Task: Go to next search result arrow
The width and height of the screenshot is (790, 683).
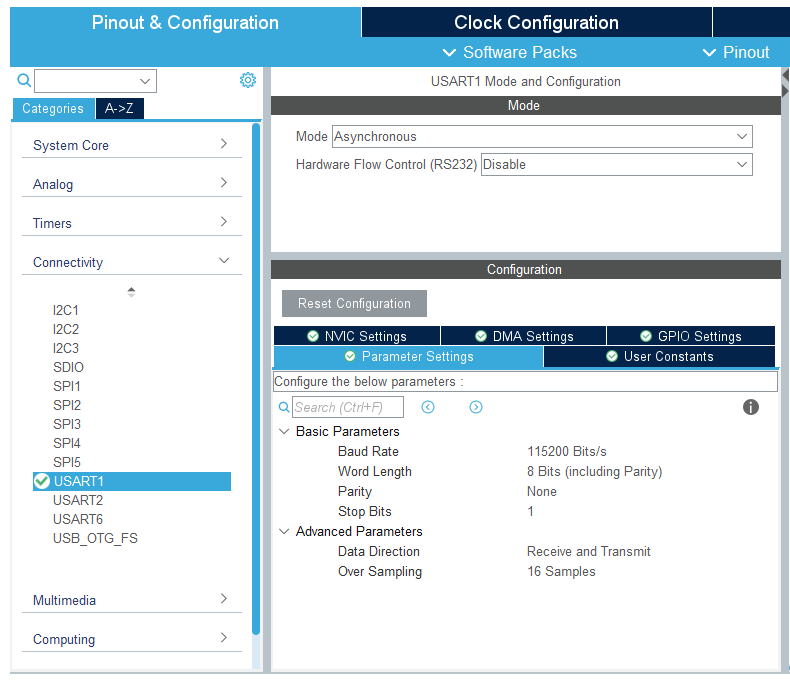Action: [476, 407]
